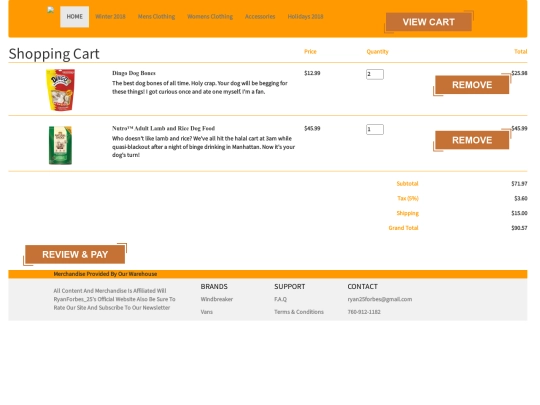Click the Total column header

(521, 52)
